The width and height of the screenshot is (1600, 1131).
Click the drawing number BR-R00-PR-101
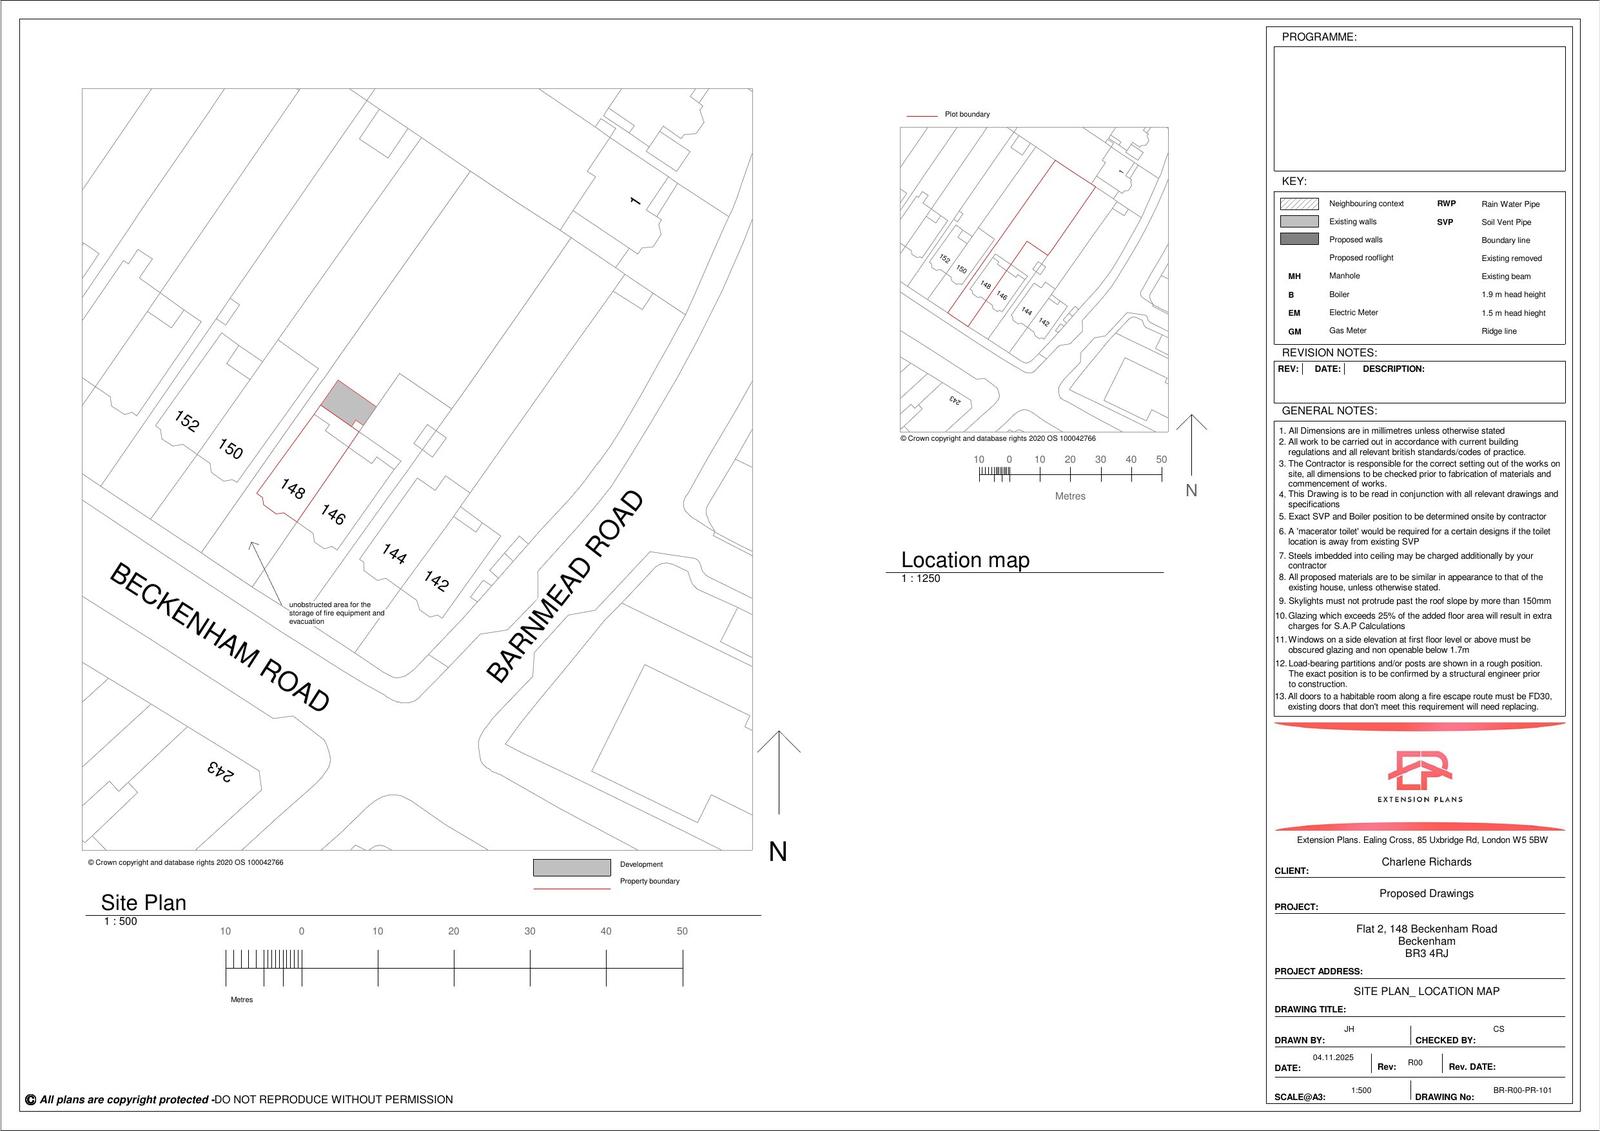[x=1522, y=1091]
